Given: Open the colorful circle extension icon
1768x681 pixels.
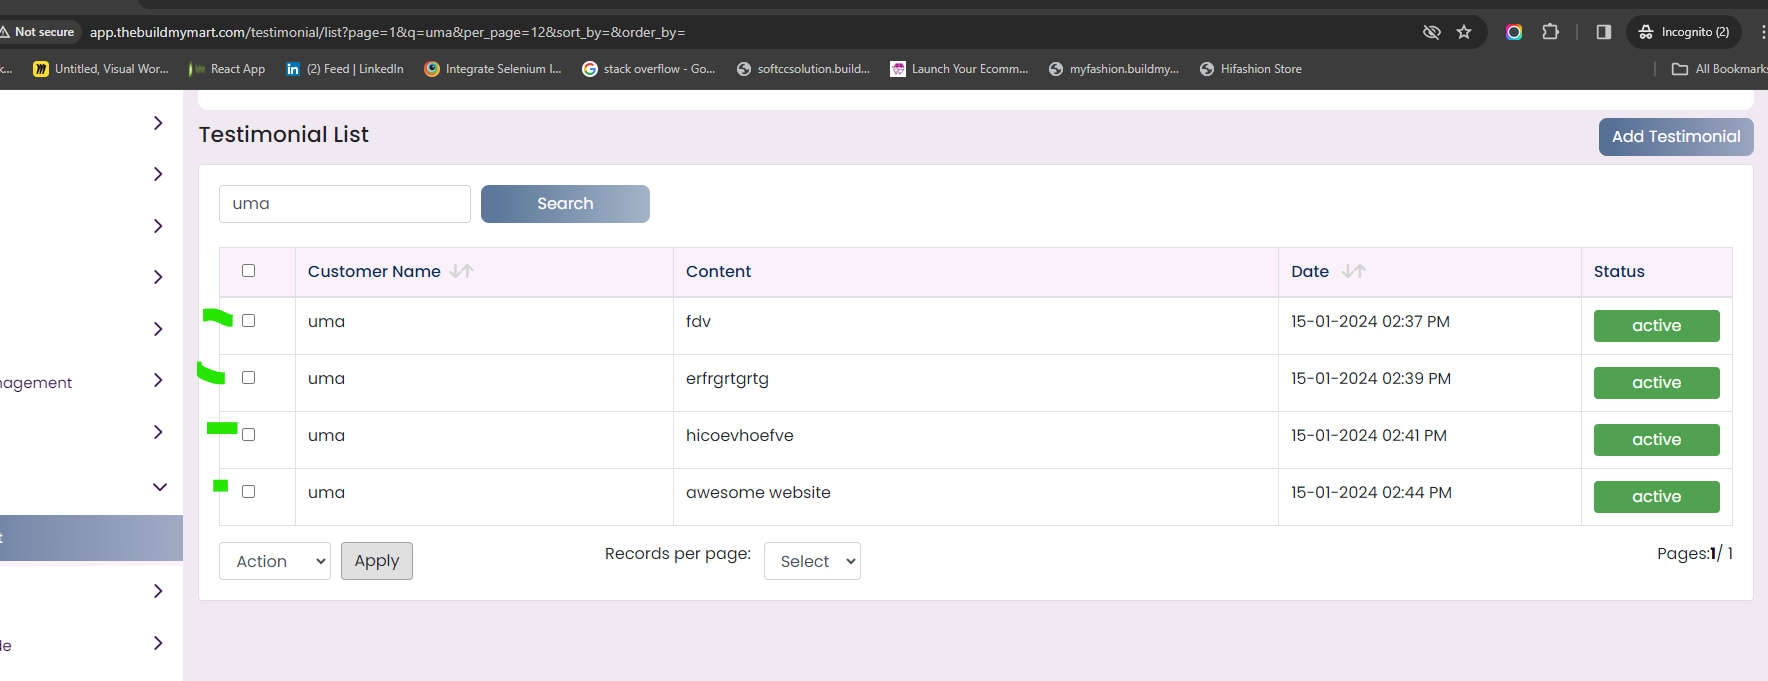Looking at the screenshot, I should [1514, 32].
